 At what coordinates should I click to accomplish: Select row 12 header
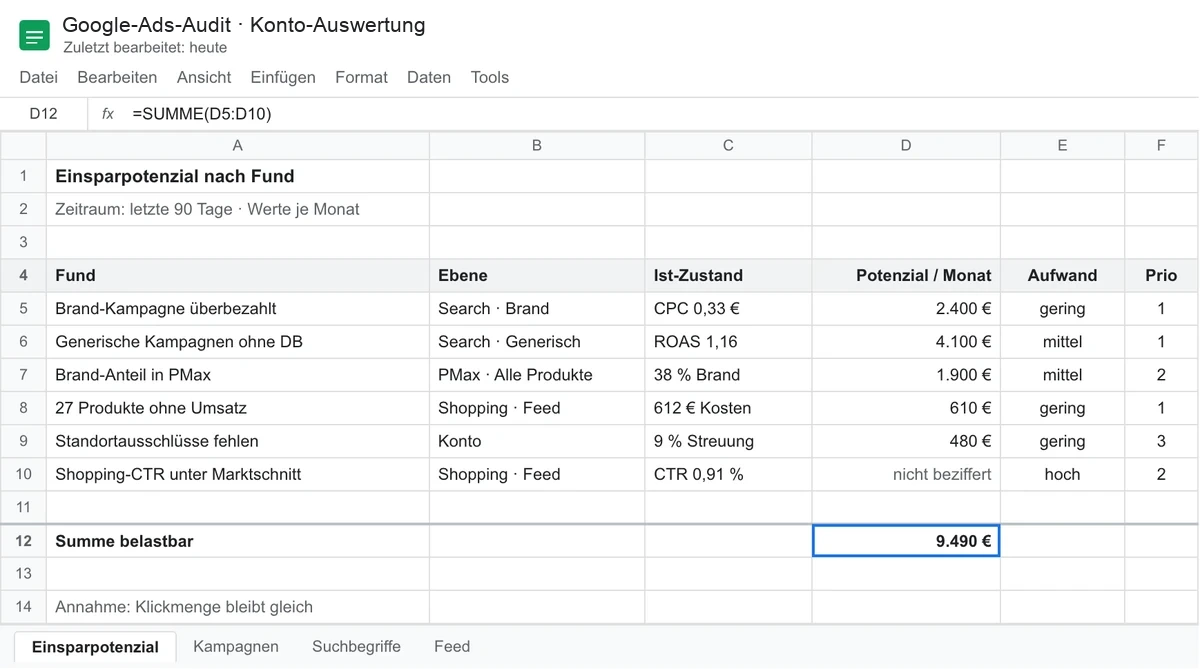[x=24, y=541]
